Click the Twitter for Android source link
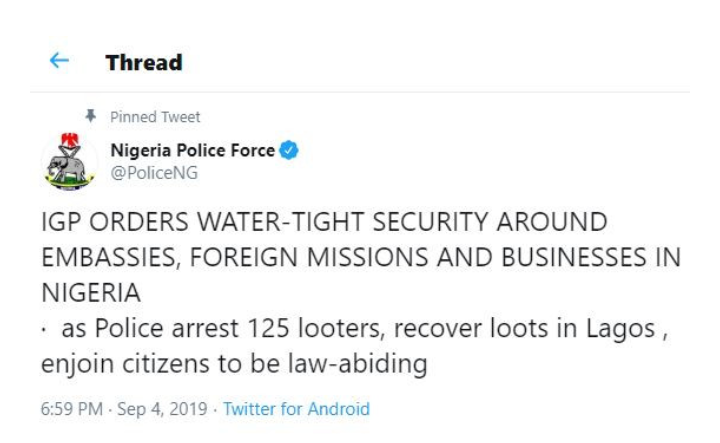This screenshot has width=720, height=443. [296, 409]
